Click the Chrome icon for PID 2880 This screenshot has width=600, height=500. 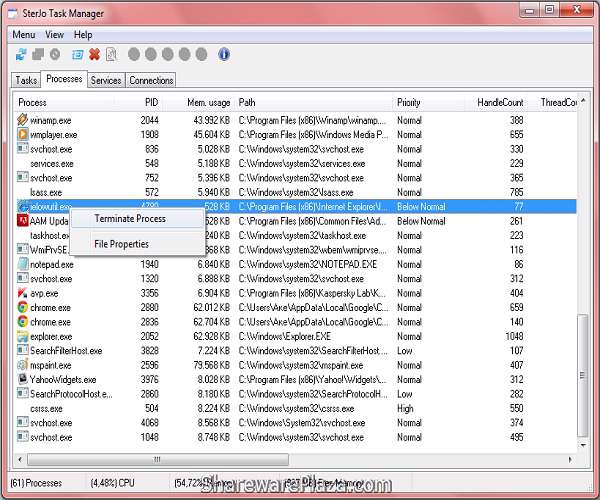(23, 307)
